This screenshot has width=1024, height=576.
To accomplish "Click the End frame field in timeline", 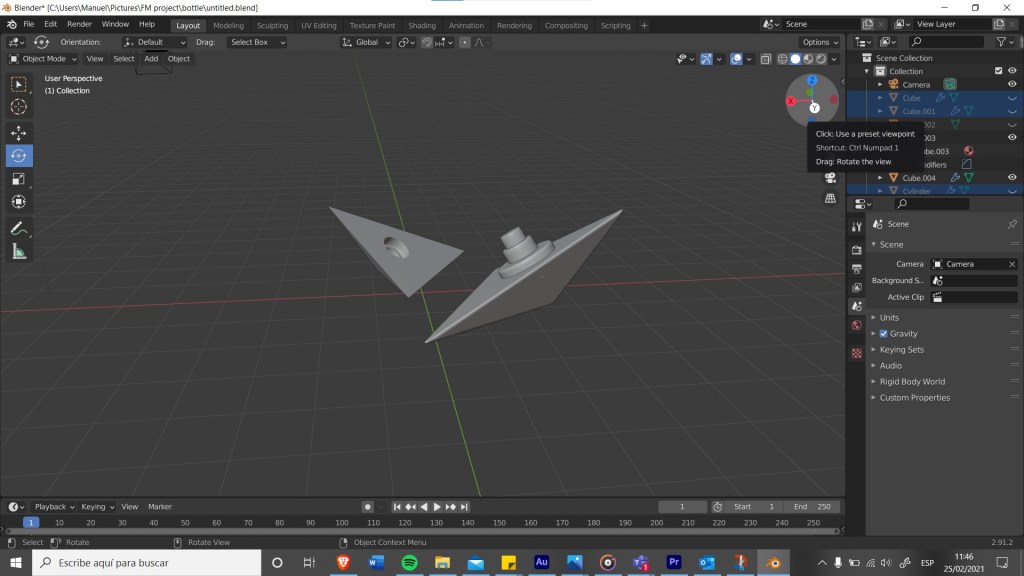I will (x=812, y=507).
